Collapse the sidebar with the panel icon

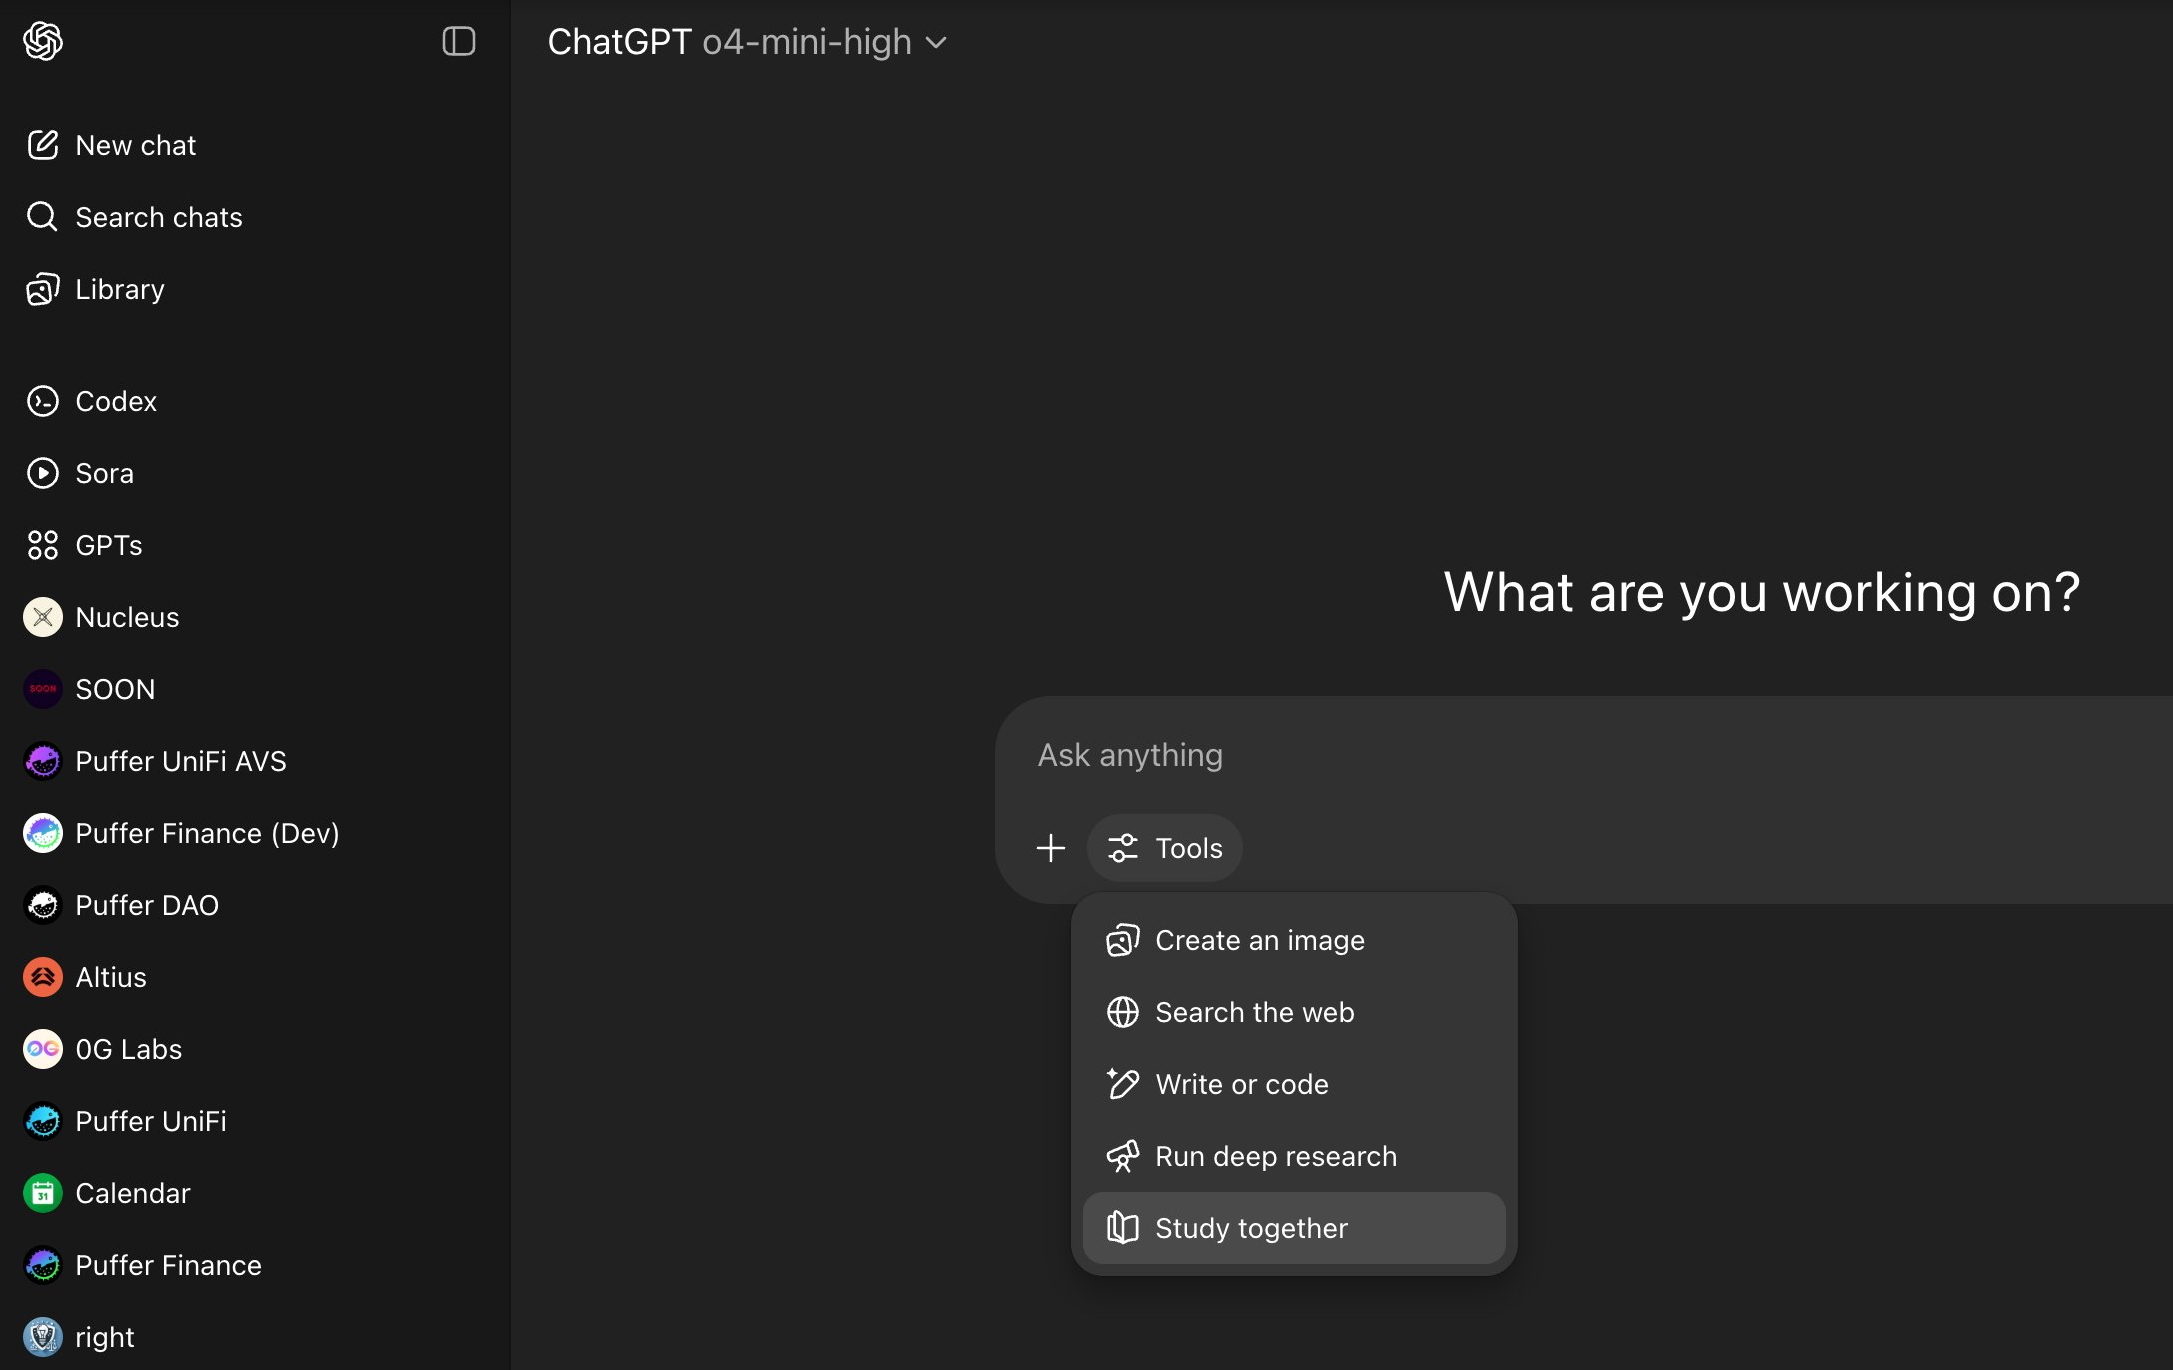click(459, 41)
